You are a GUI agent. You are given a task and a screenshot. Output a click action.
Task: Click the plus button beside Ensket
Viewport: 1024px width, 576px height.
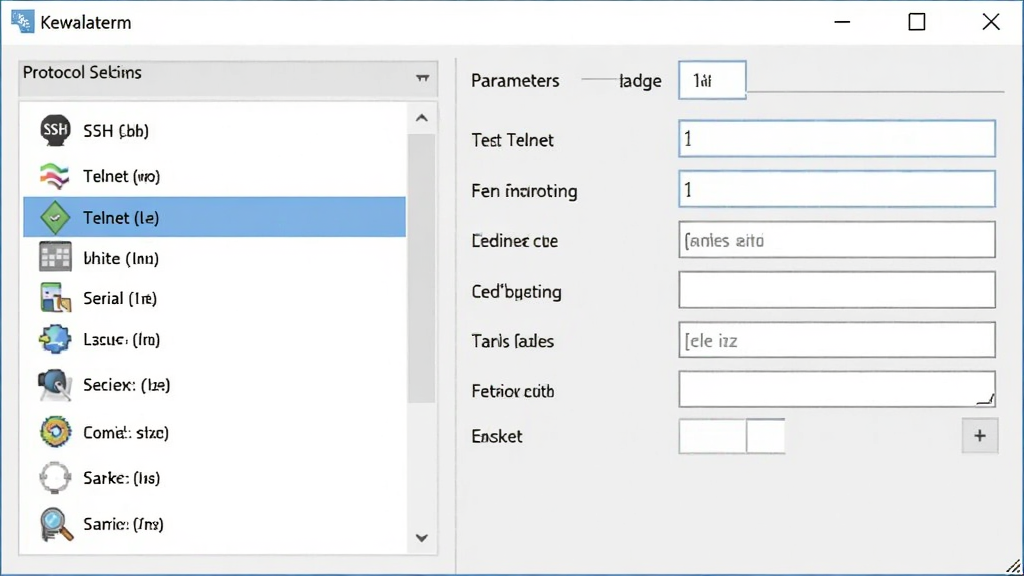point(980,436)
